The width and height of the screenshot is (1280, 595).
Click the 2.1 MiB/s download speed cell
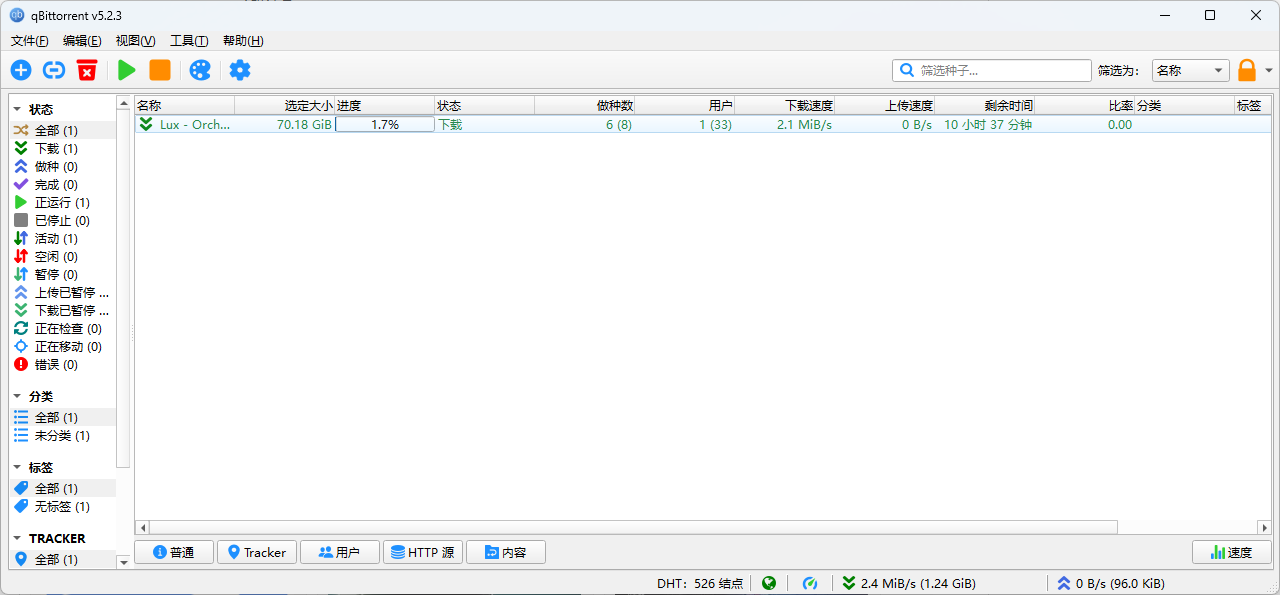coord(785,124)
